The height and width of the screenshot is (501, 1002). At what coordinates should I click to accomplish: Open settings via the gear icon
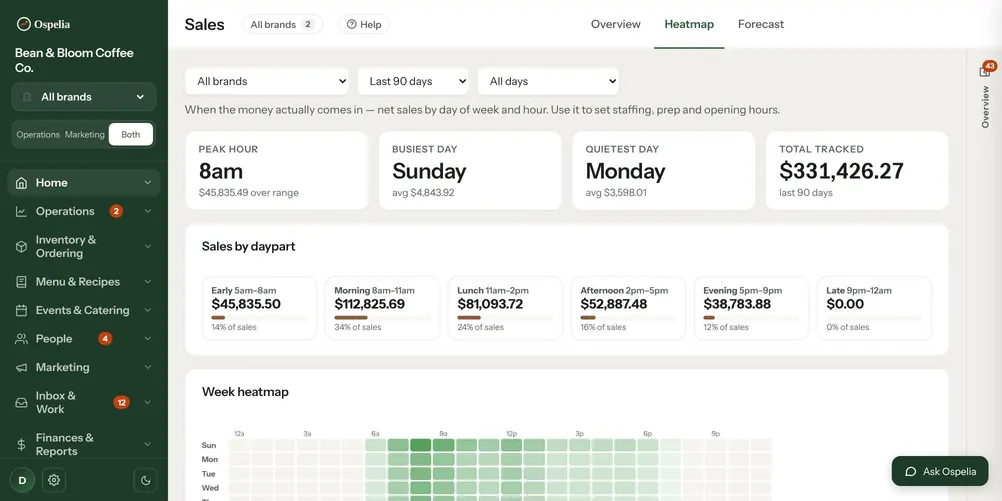click(54, 480)
